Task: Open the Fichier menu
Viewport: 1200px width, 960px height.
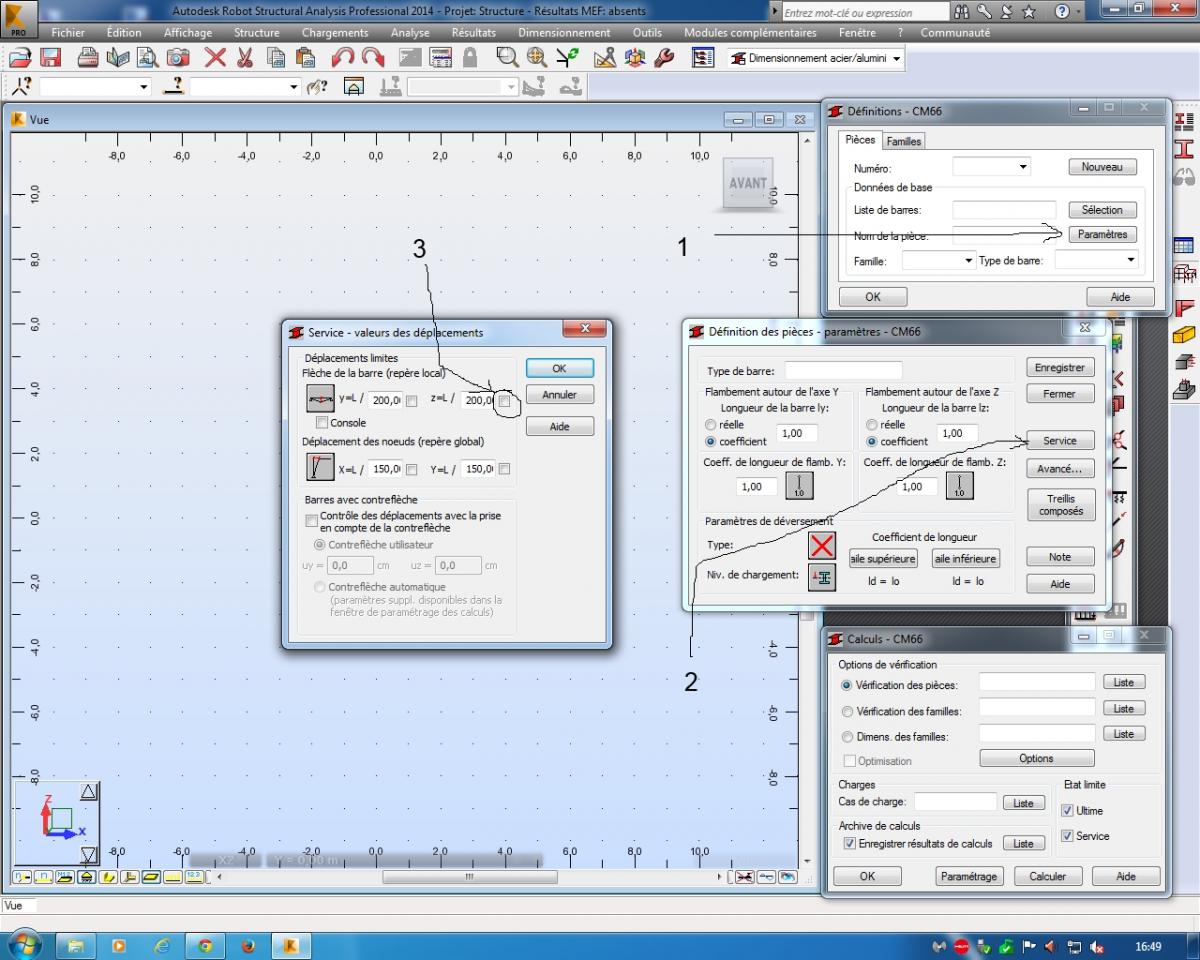Action: coord(68,33)
